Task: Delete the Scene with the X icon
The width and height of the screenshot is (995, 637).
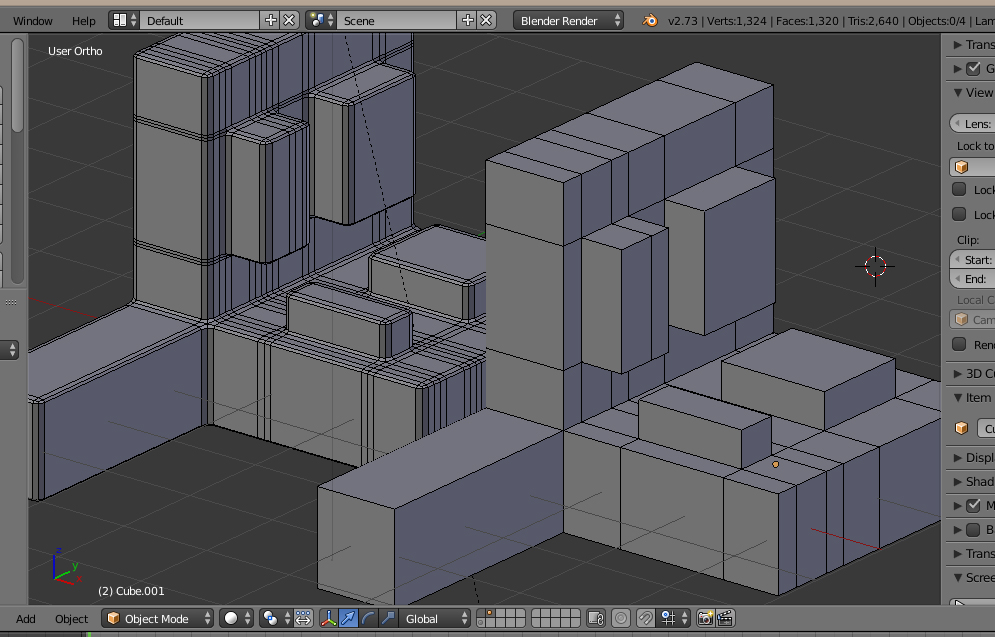Action: (x=486, y=20)
